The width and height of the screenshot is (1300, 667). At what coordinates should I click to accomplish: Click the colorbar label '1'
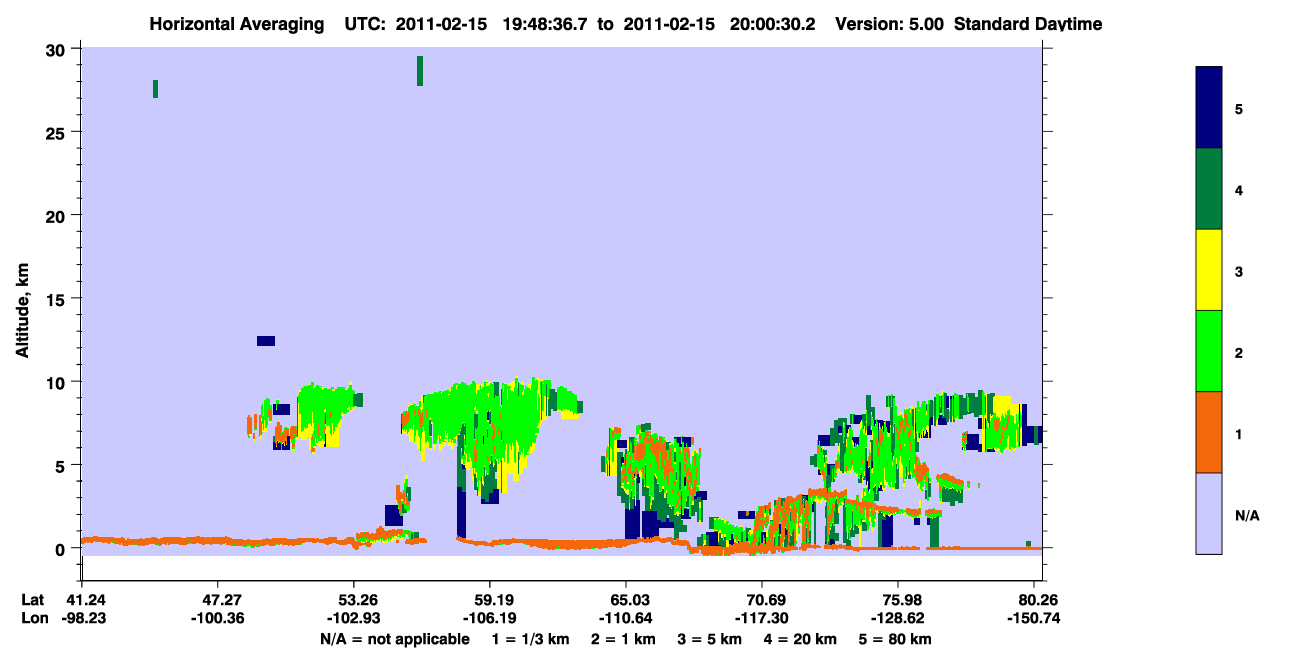(1238, 434)
